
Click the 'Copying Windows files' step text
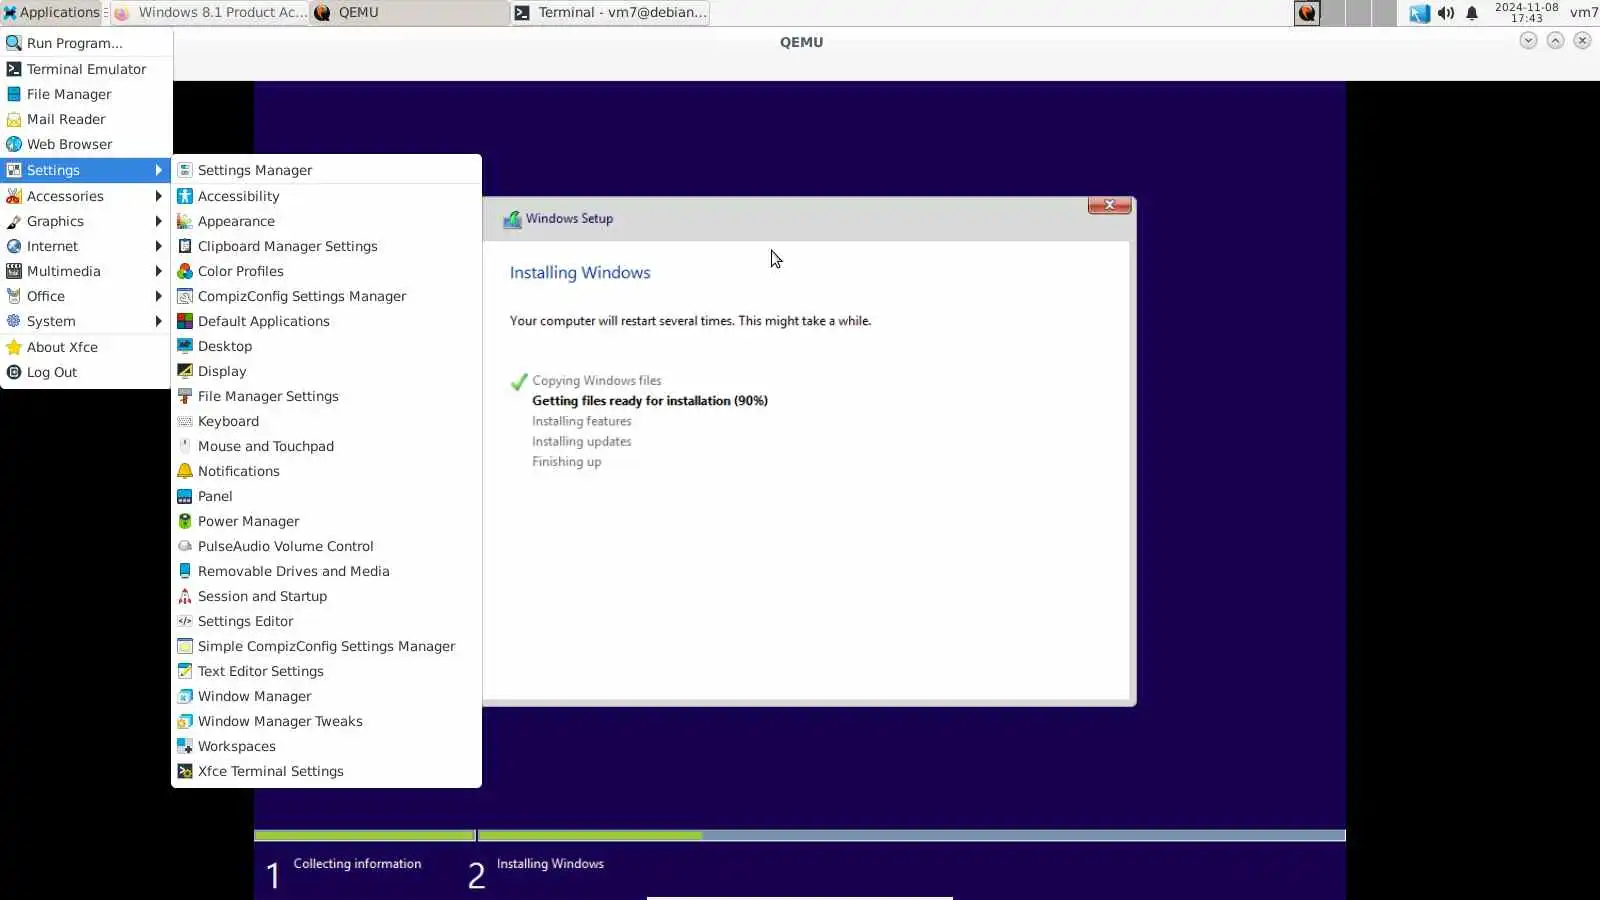click(597, 381)
